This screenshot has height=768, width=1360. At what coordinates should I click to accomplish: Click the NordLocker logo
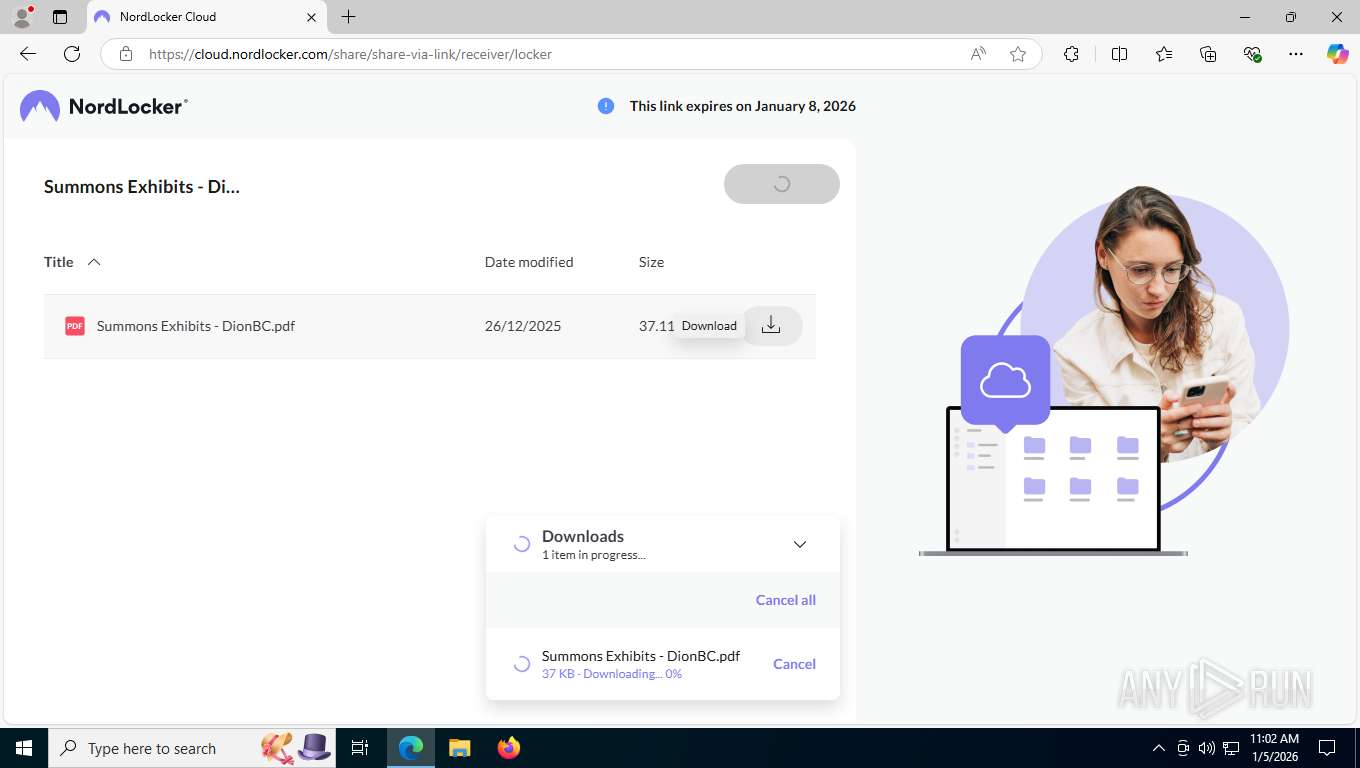tap(104, 106)
